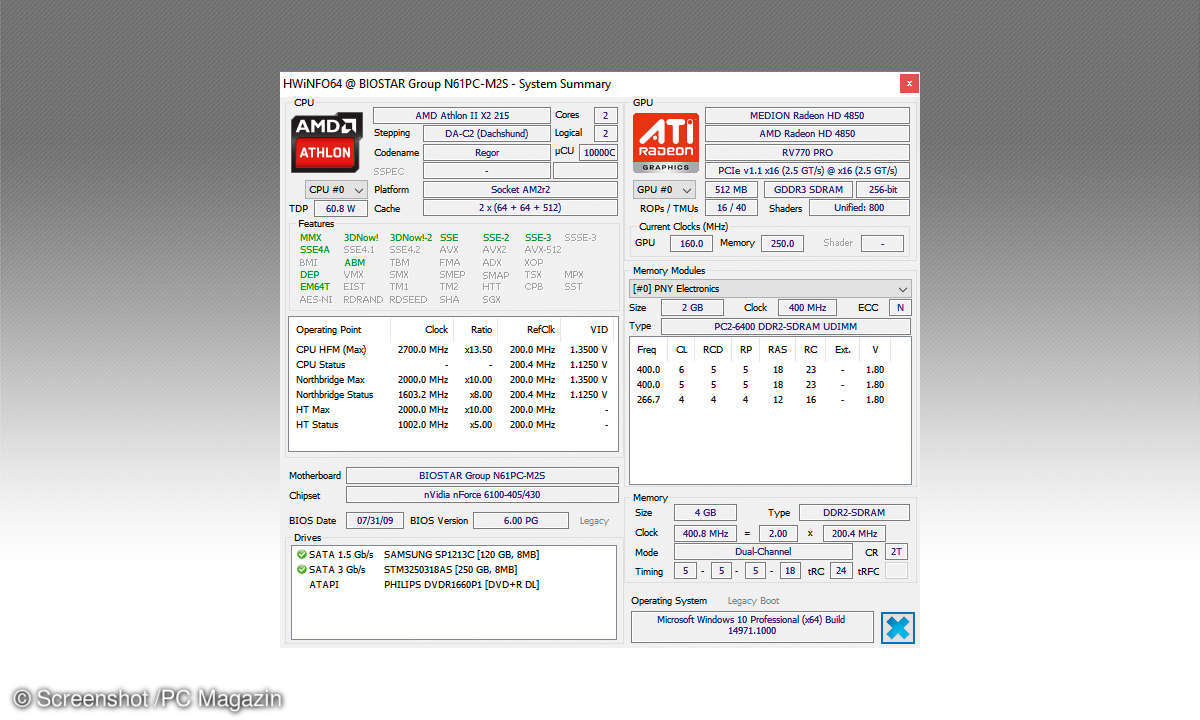Click the nVidia nForce 6100-405/430 chipset field

[482, 495]
